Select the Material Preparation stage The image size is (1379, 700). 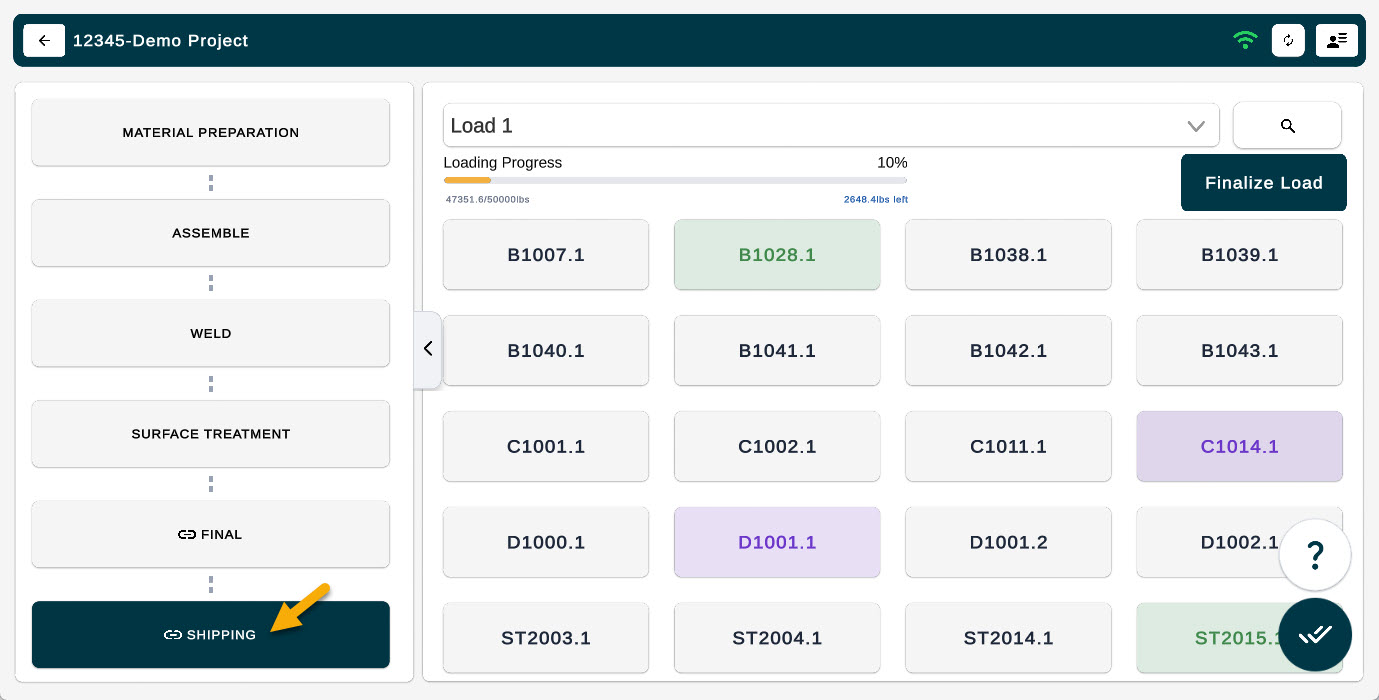[x=210, y=132]
